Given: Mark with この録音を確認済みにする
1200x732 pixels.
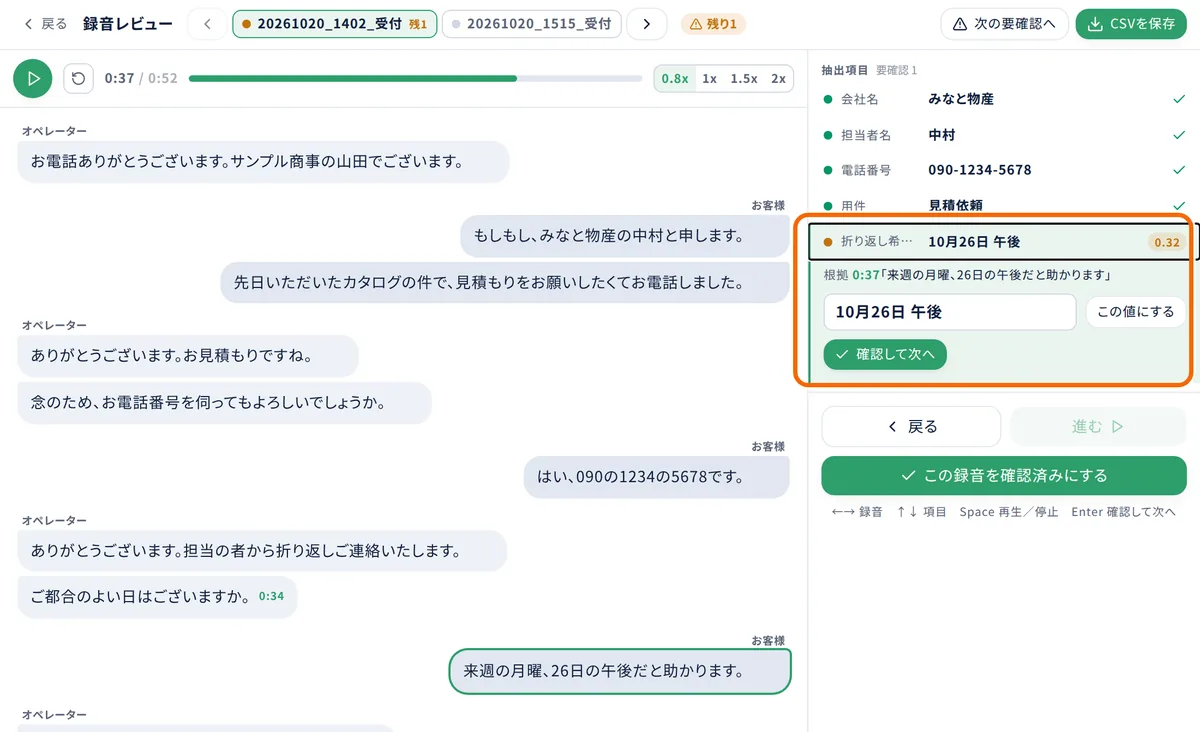Looking at the screenshot, I should [x=1004, y=476].
